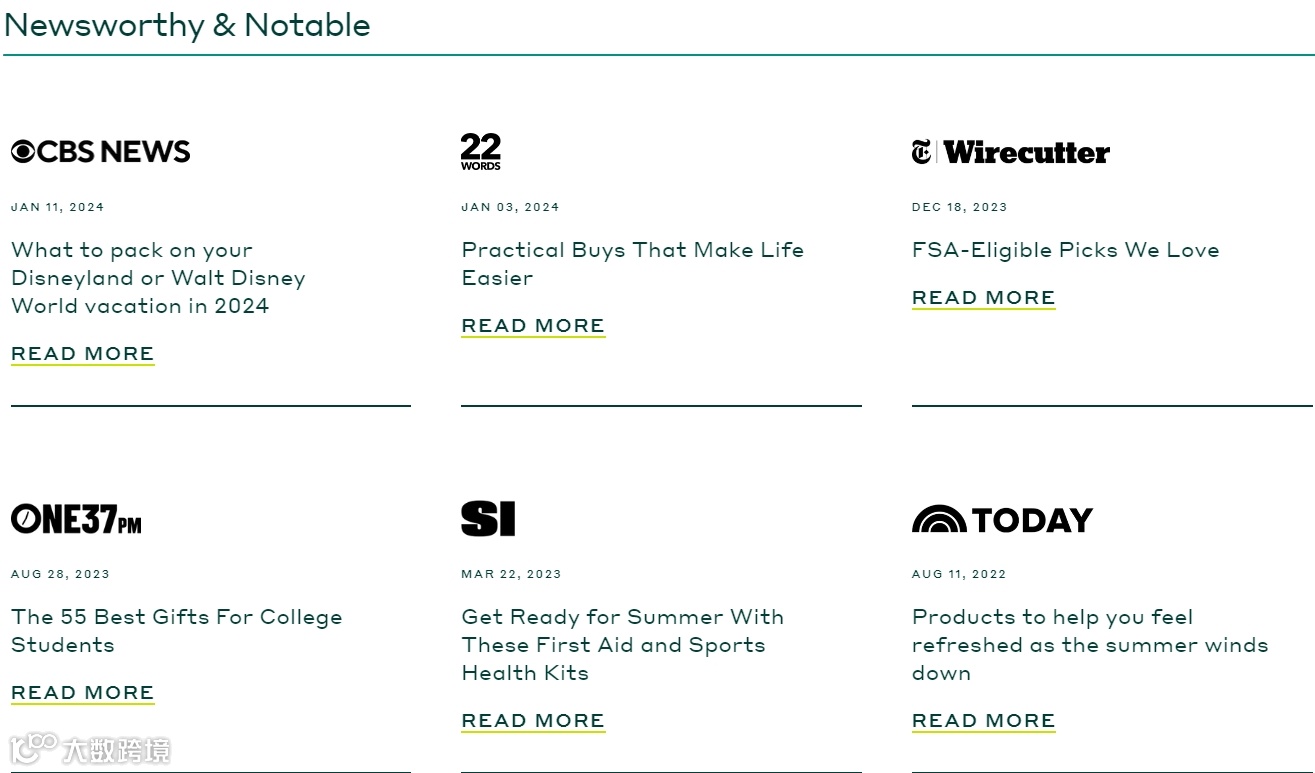Open First Aid and Sports Kits headline

pos(622,645)
